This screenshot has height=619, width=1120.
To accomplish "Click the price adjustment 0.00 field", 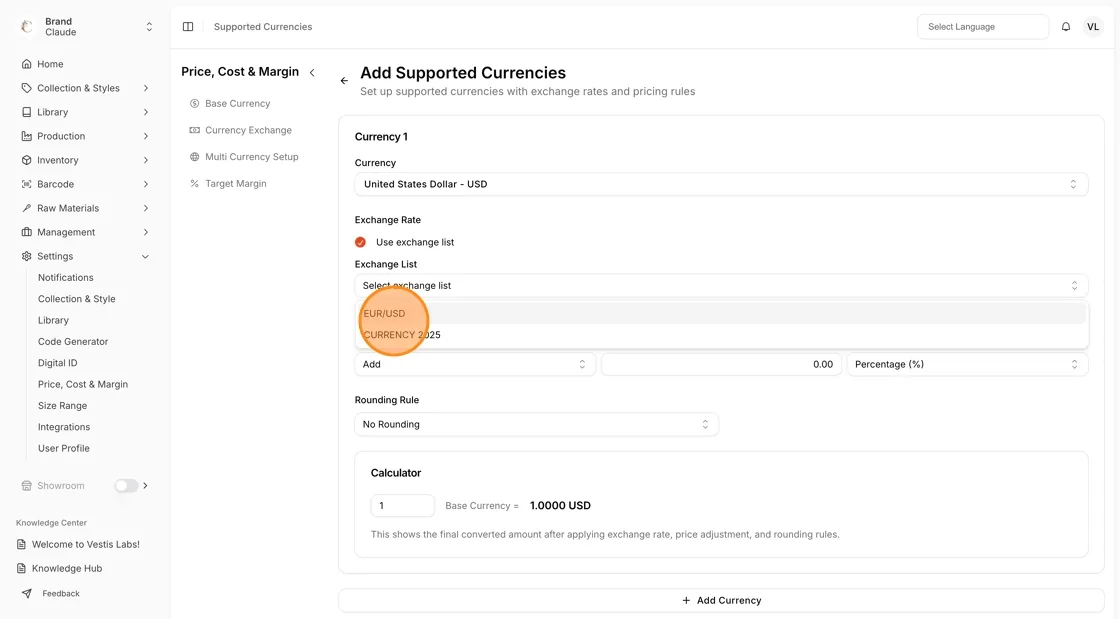I will pos(721,364).
